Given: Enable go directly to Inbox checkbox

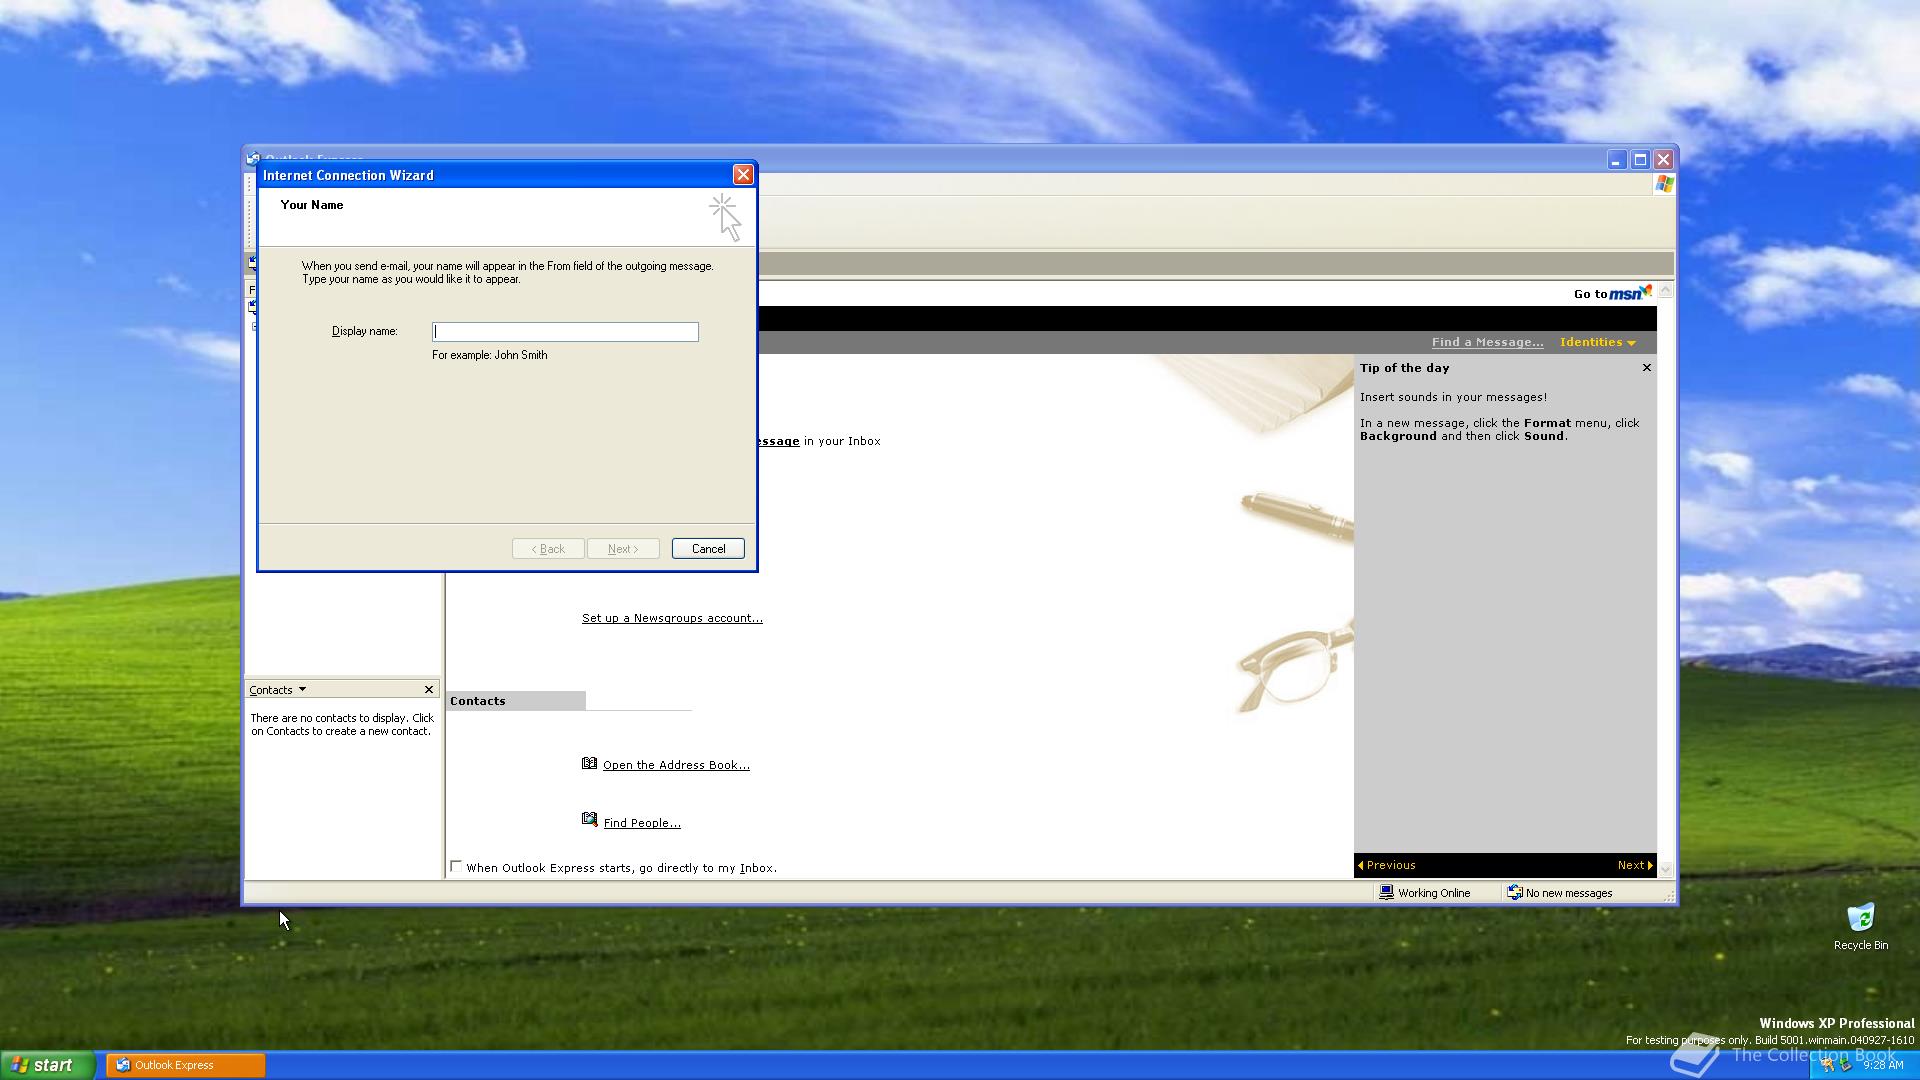Looking at the screenshot, I should (456, 867).
